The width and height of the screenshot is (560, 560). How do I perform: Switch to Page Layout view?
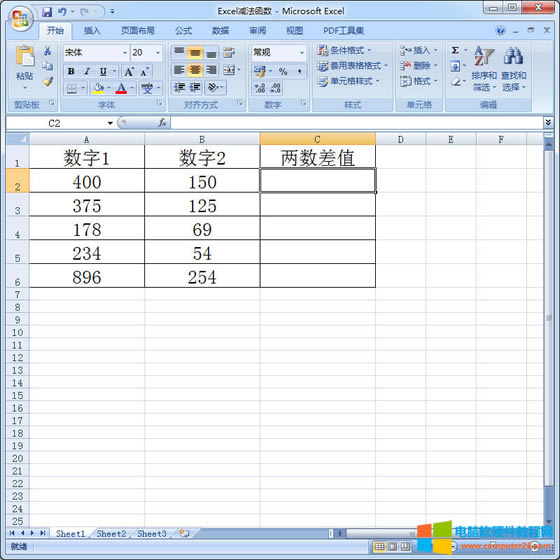coord(392,546)
